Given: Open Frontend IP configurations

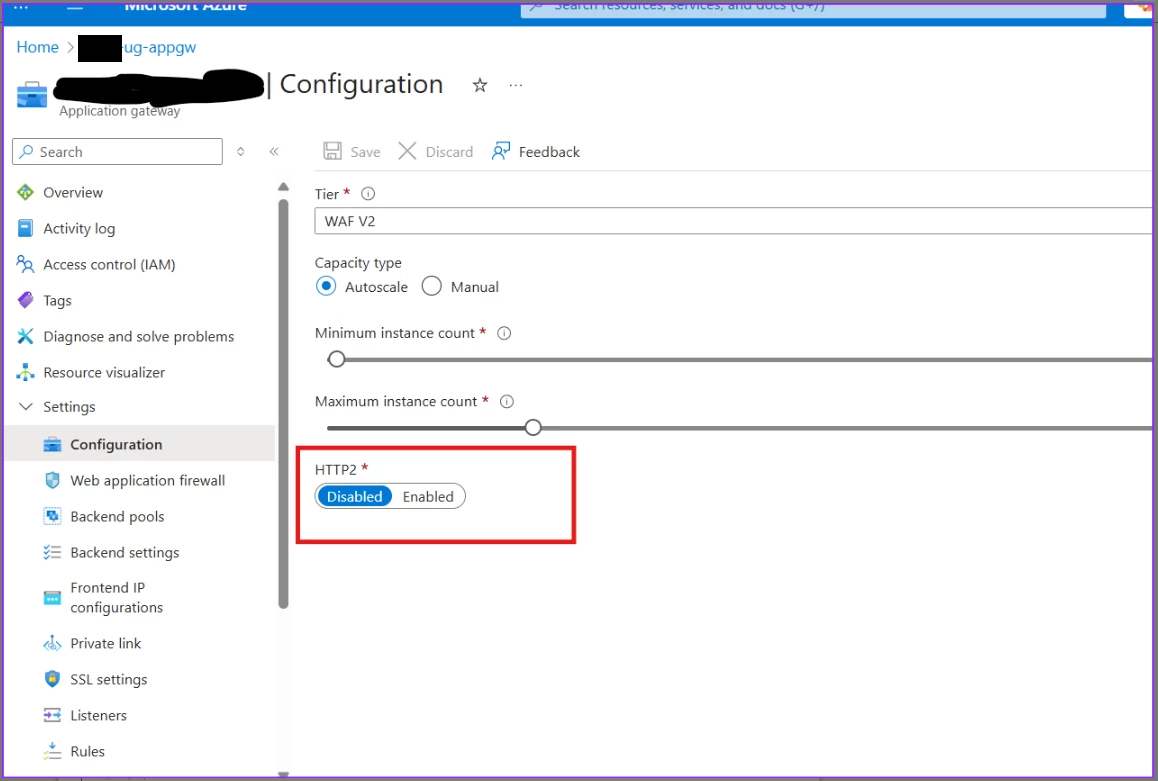Looking at the screenshot, I should point(117,598).
